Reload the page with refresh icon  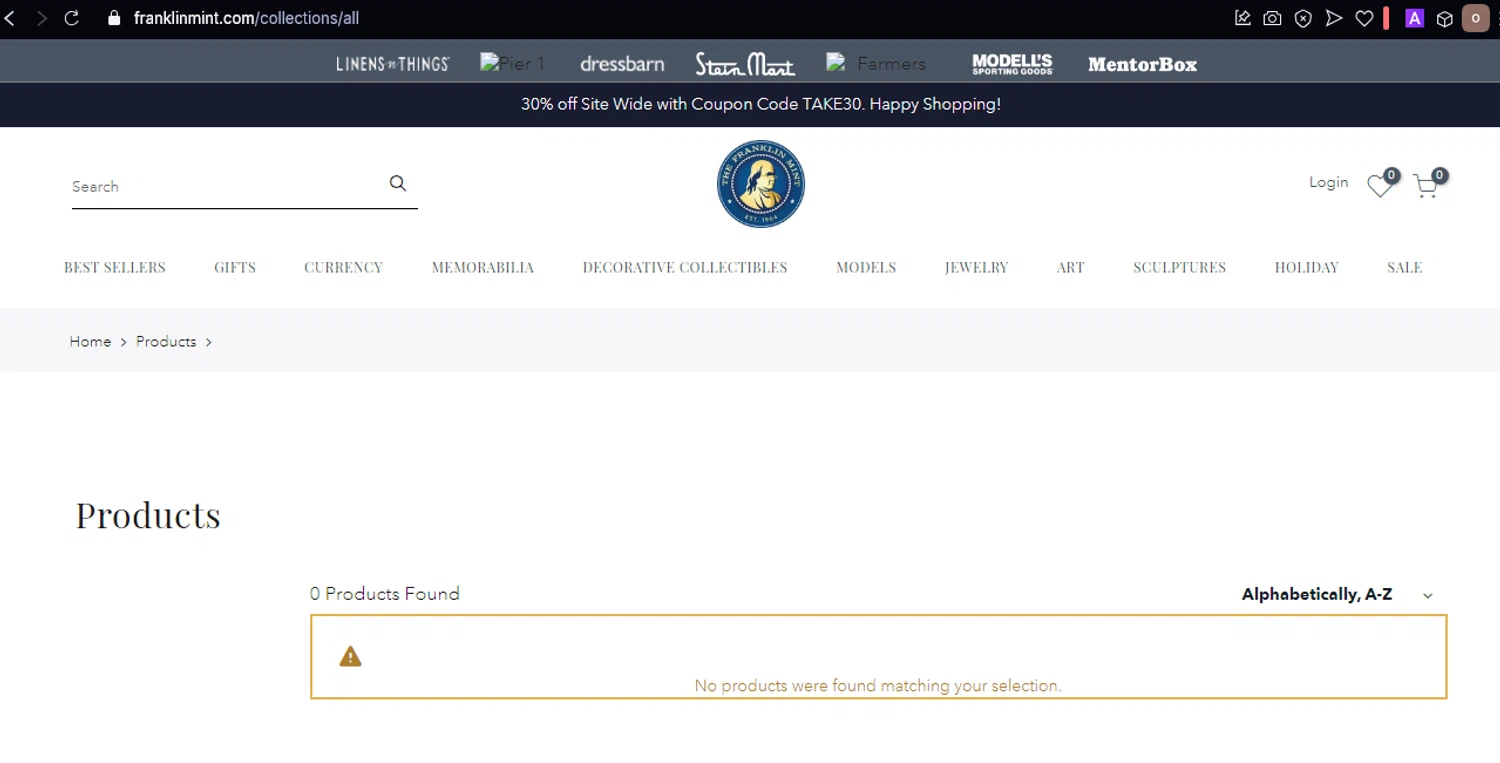pos(72,18)
